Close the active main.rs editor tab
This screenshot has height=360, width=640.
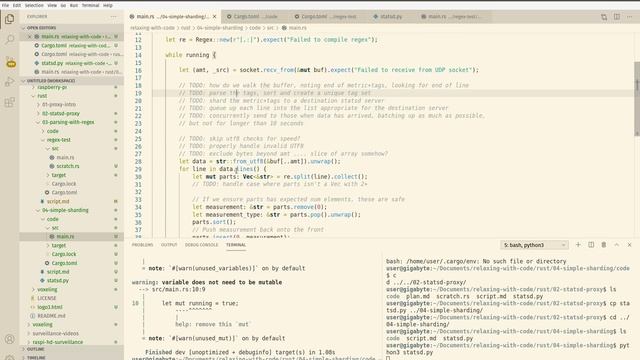(214, 16)
